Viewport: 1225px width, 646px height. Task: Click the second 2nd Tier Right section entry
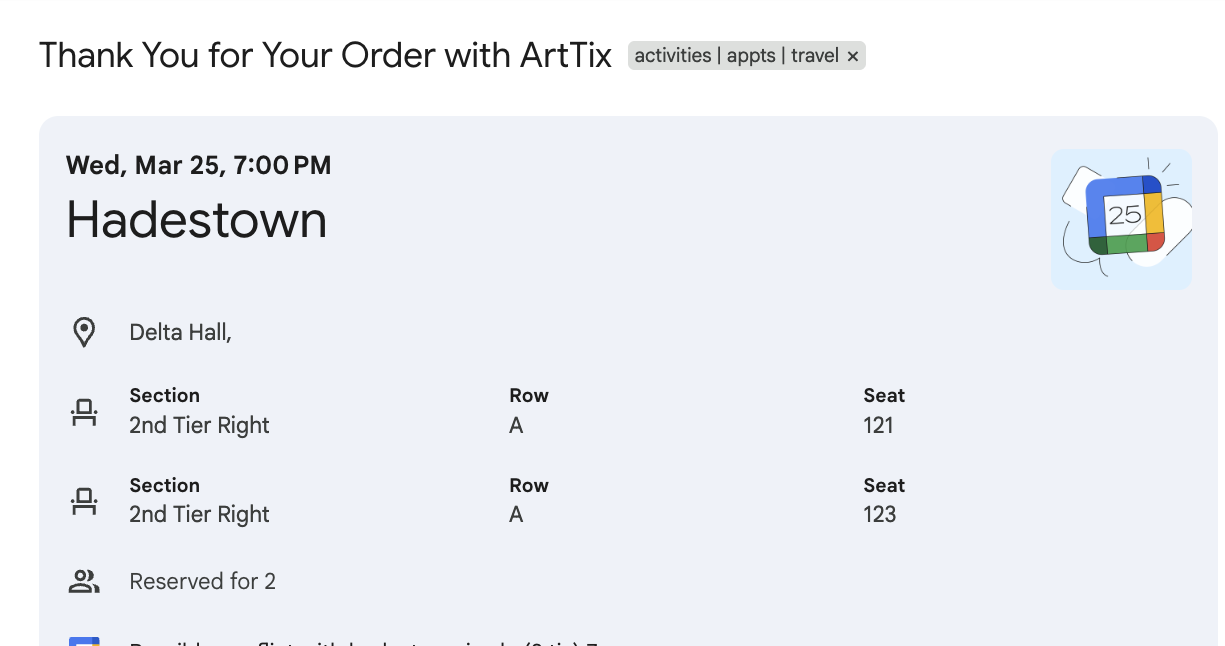coord(199,514)
